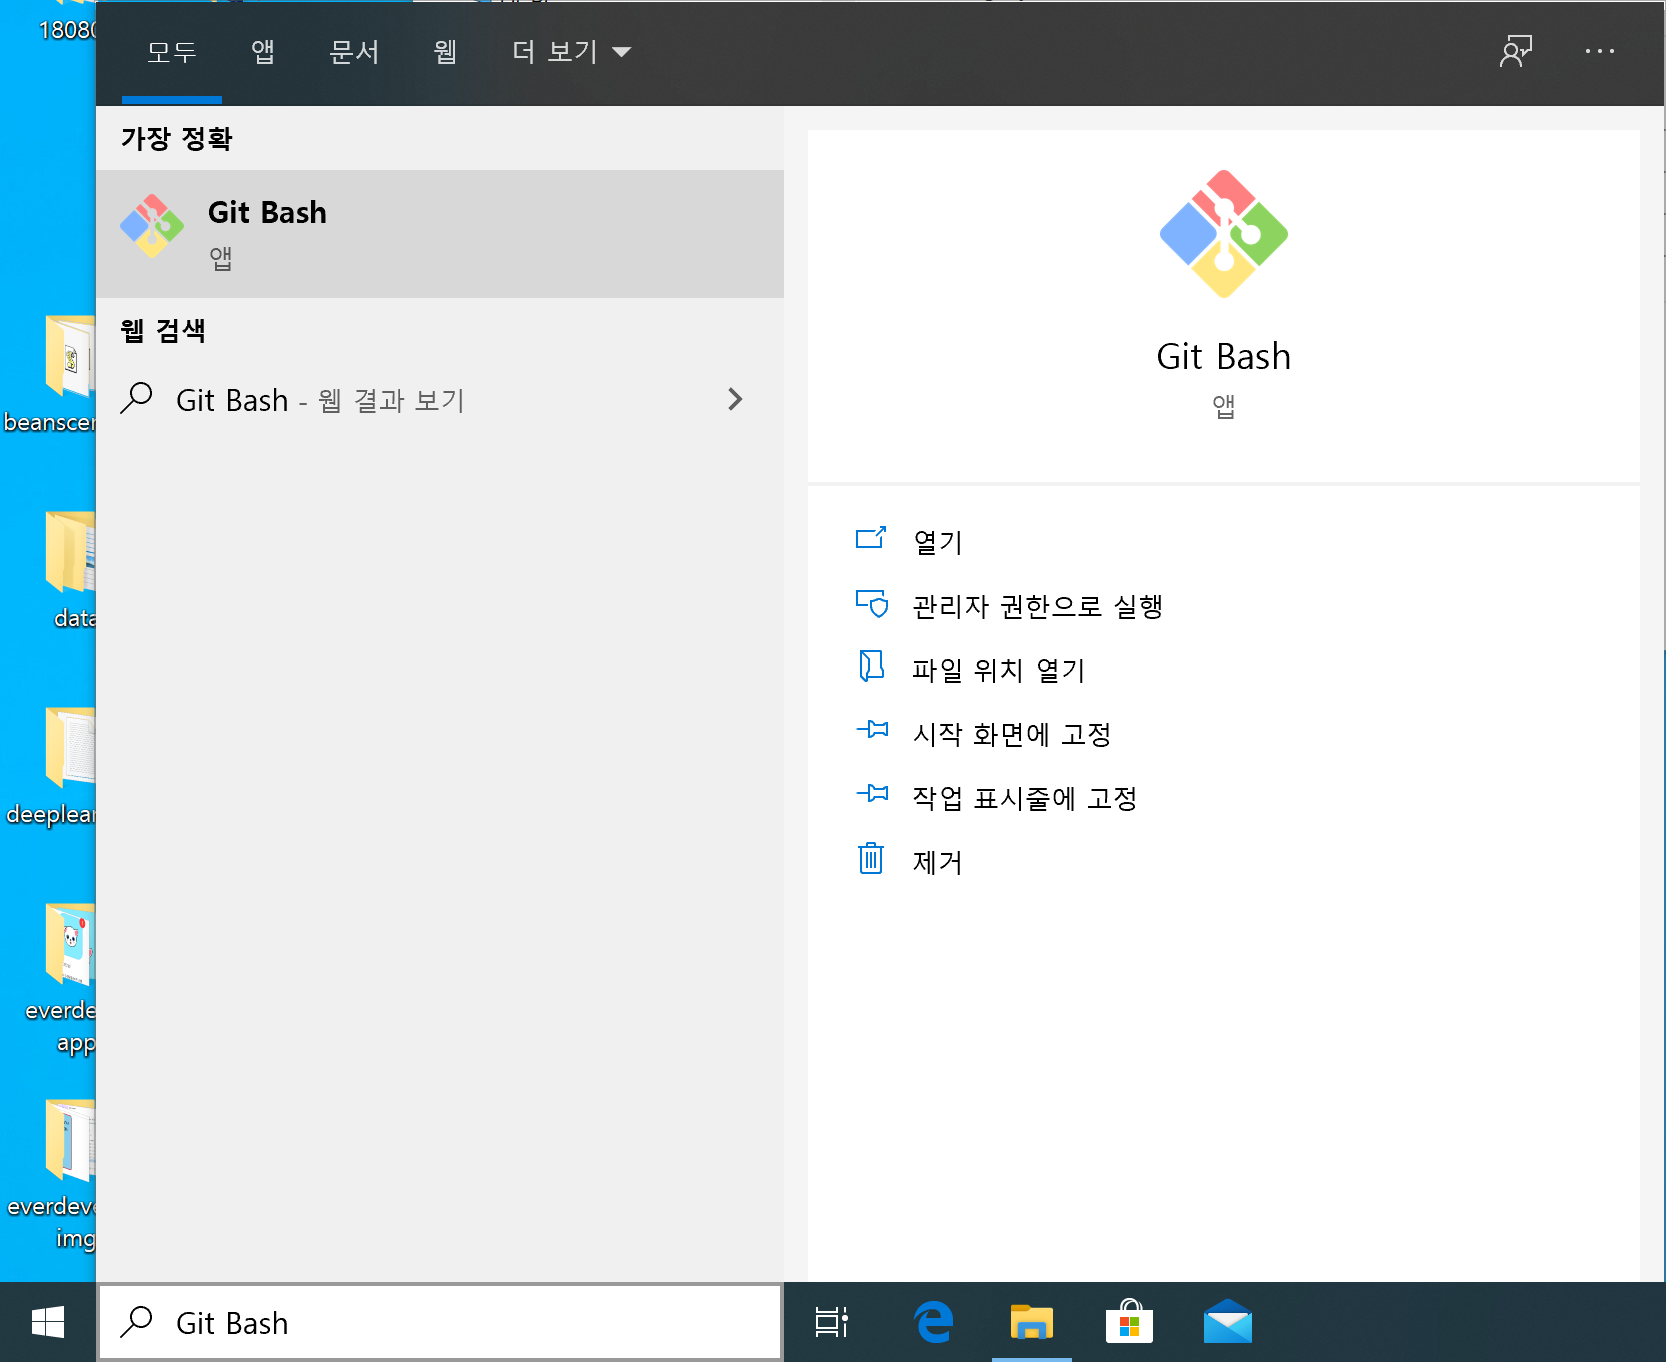
Task: Open the feedback person icon in header
Action: pos(1516,51)
